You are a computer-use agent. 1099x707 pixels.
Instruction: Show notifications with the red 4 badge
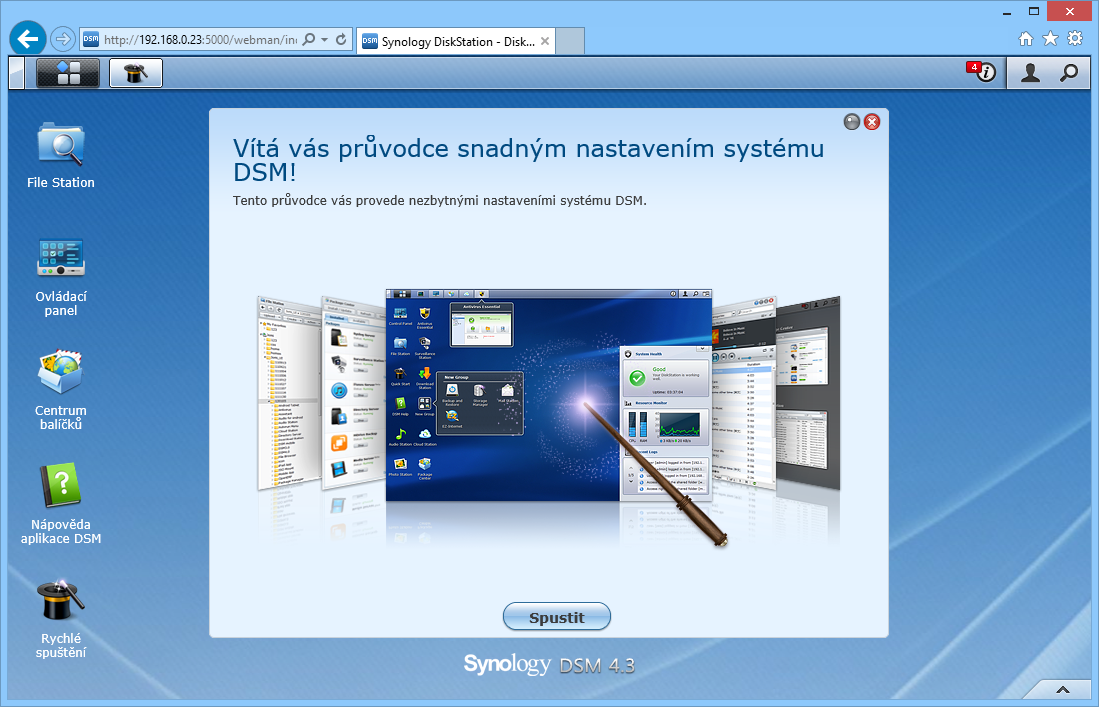(x=982, y=72)
